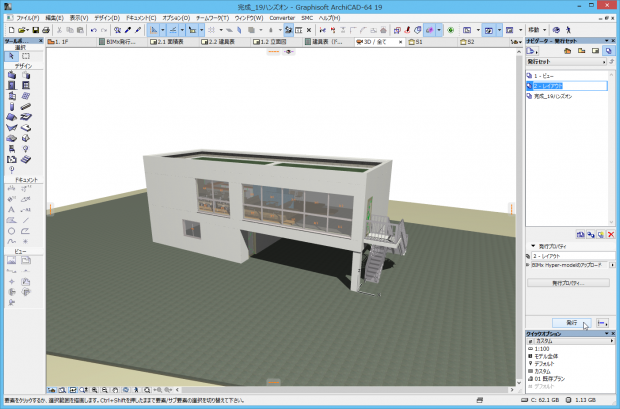Open the 発行セット dropdown in Navigator
The image size is (620, 409).
click(567, 62)
